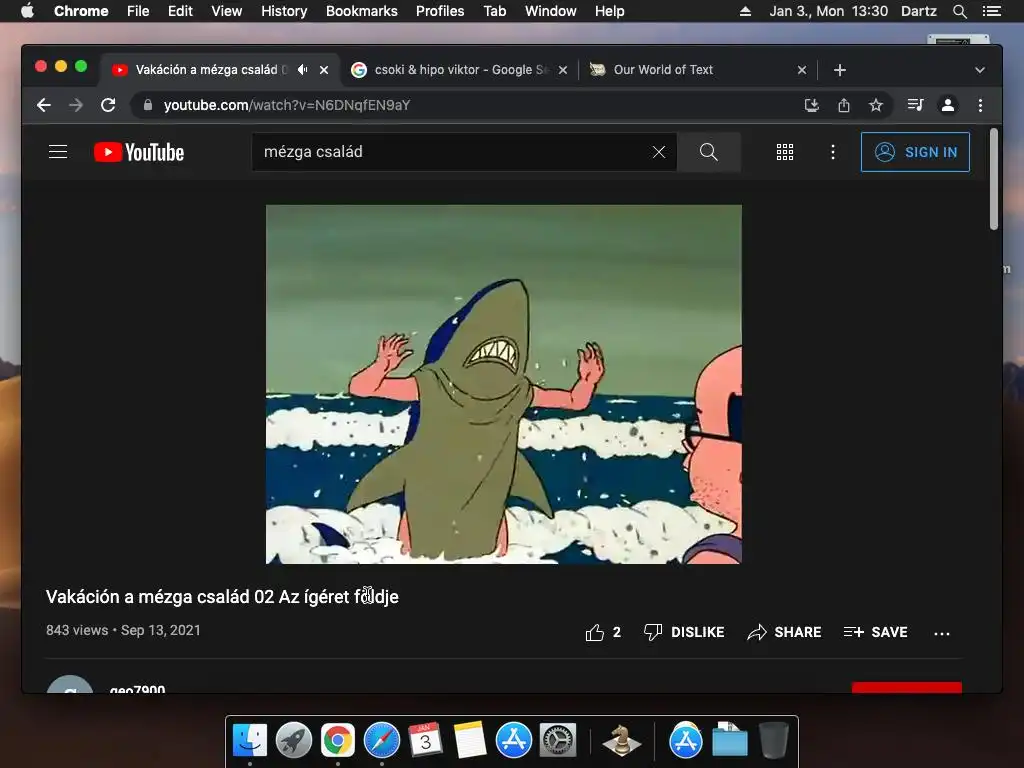Run search with the magnifier button
Image resolution: width=1024 pixels, height=768 pixels.
[709, 152]
